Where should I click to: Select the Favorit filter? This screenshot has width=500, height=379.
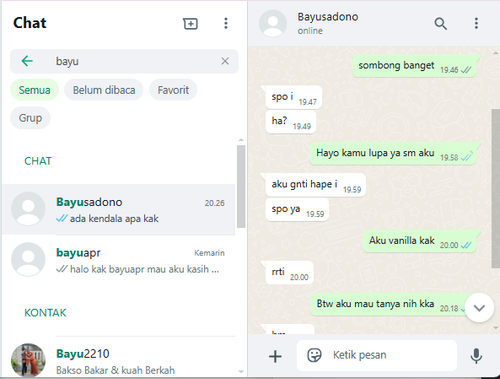(x=173, y=90)
